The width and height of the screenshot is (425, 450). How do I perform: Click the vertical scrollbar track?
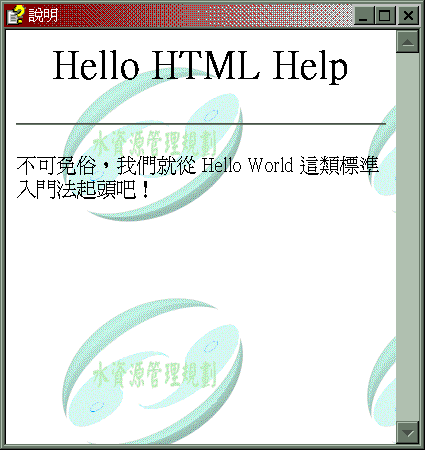407,237
